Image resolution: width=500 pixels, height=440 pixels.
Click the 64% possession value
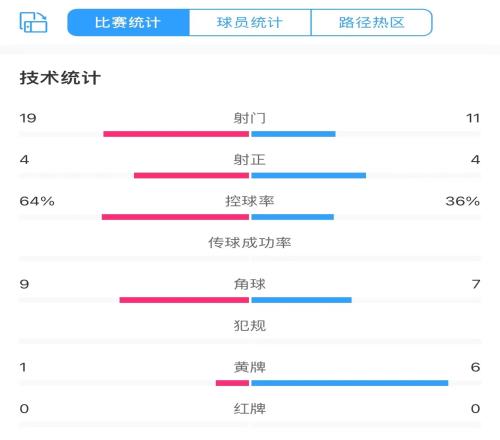coord(37,201)
